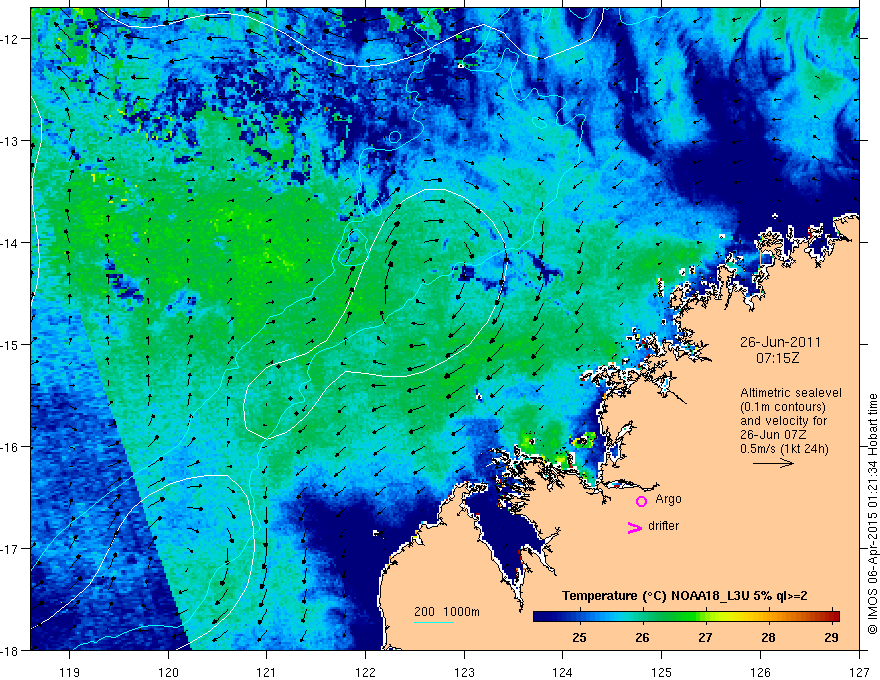Click the temperature color bar
The height and width of the screenshot is (680, 880).
pos(686,616)
